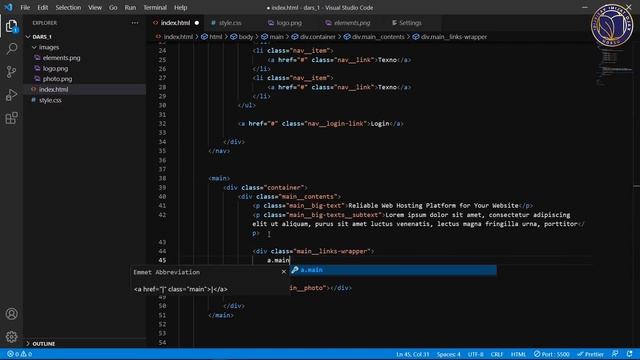Switch to the style.css tab
The width and height of the screenshot is (640, 360).
[230, 23]
